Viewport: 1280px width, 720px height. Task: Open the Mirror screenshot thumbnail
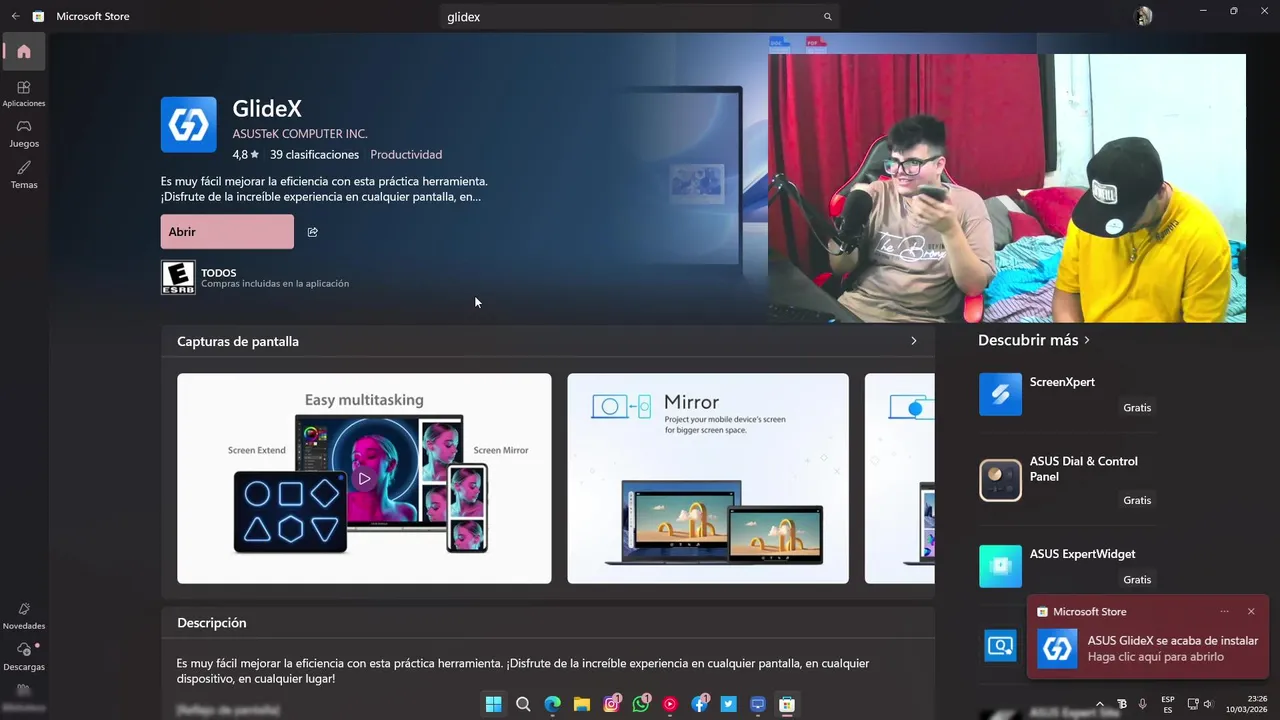[x=708, y=478]
